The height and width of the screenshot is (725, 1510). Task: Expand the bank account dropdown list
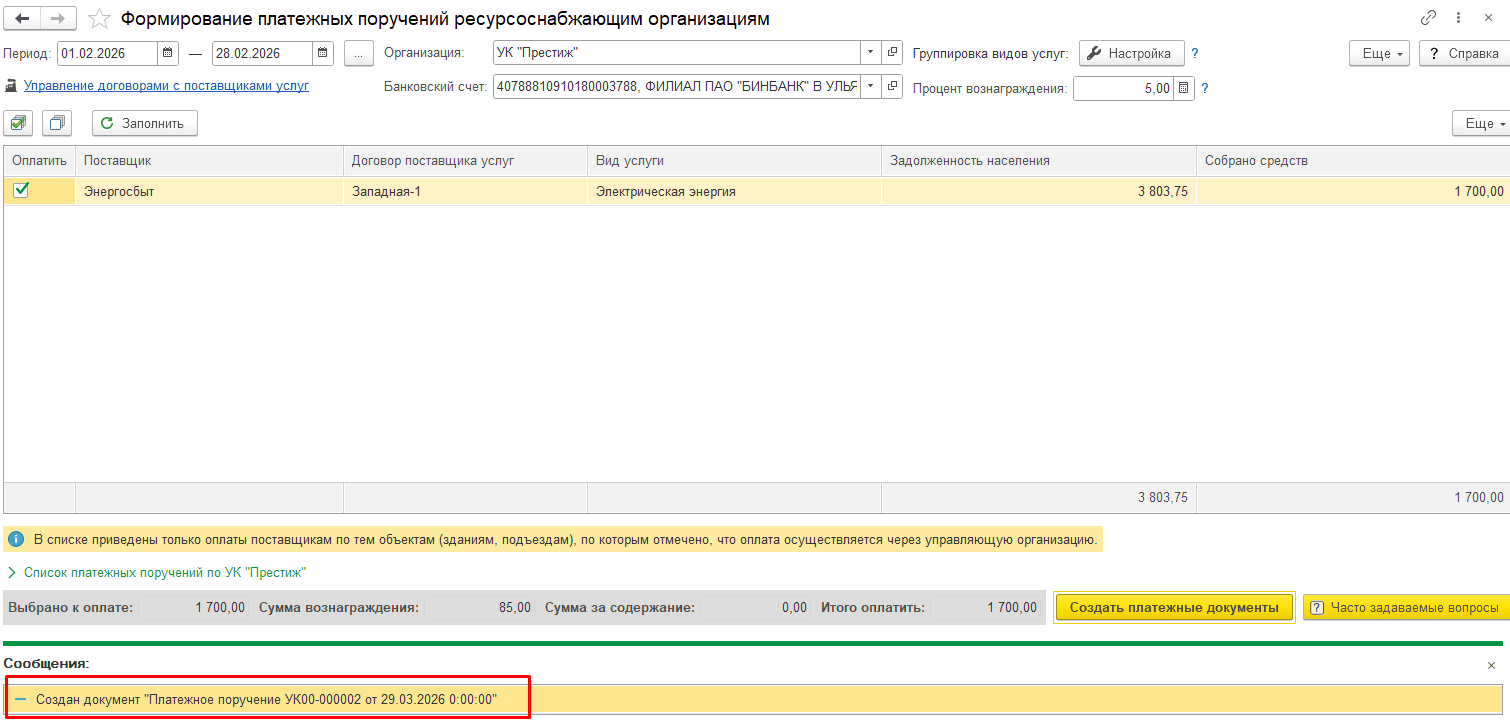pos(869,87)
